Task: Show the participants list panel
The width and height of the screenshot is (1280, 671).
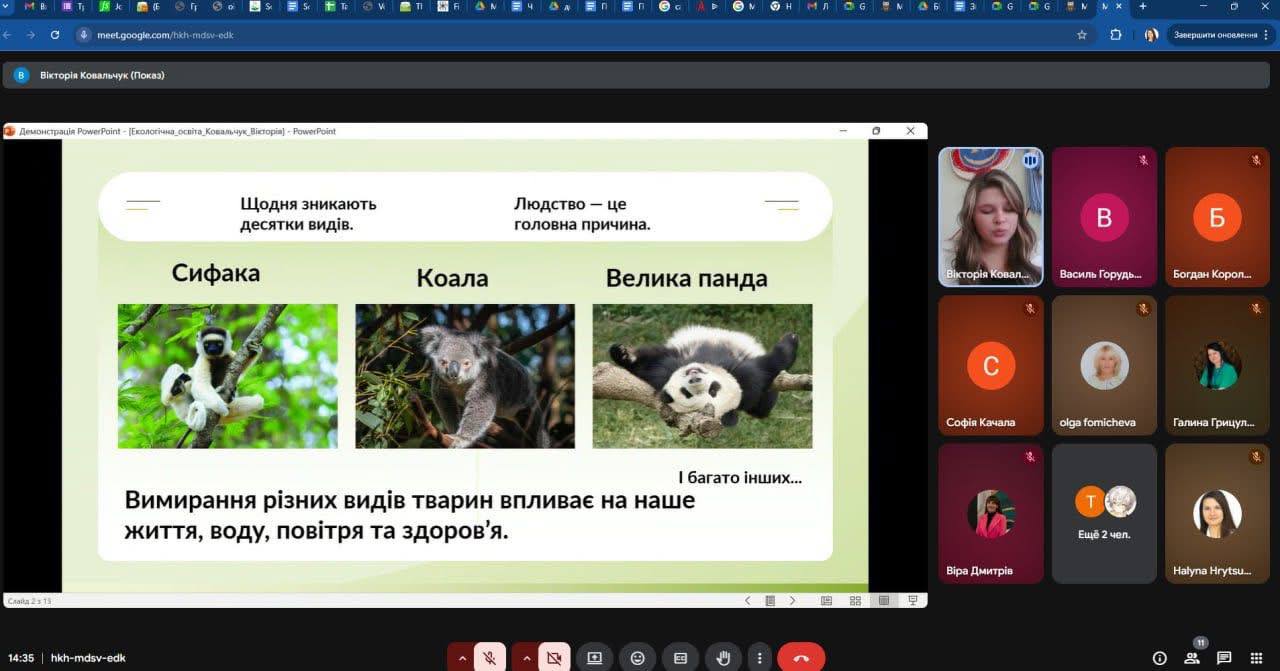Action: pos(1192,658)
